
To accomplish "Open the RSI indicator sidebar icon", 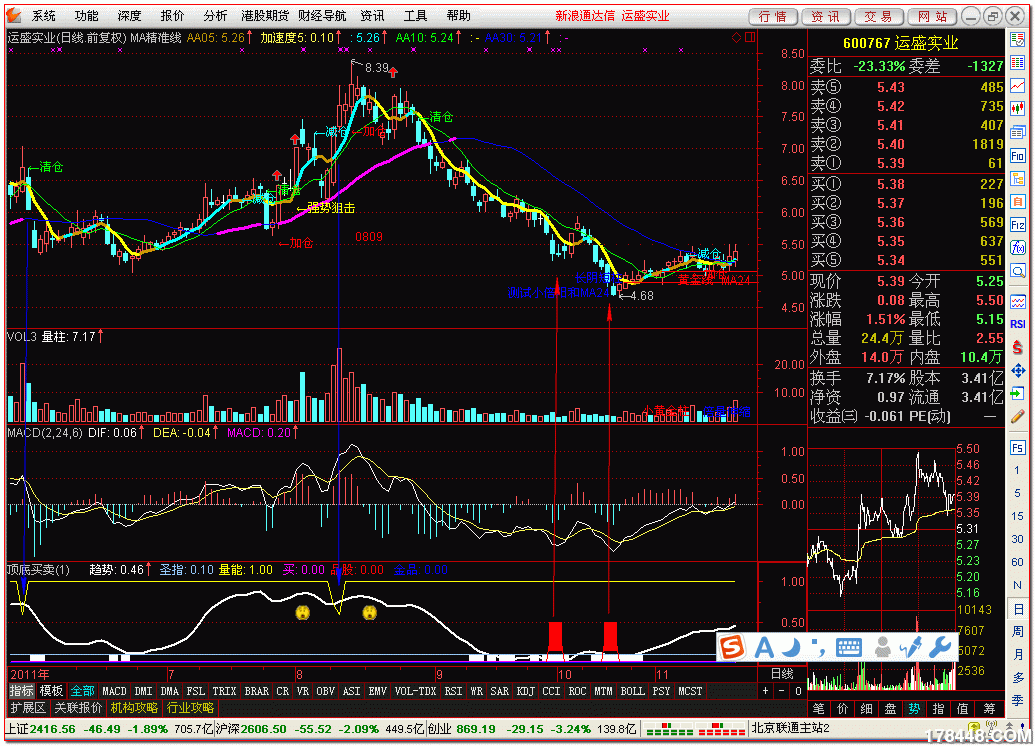I will pyautogui.click(x=1017, y=323).
